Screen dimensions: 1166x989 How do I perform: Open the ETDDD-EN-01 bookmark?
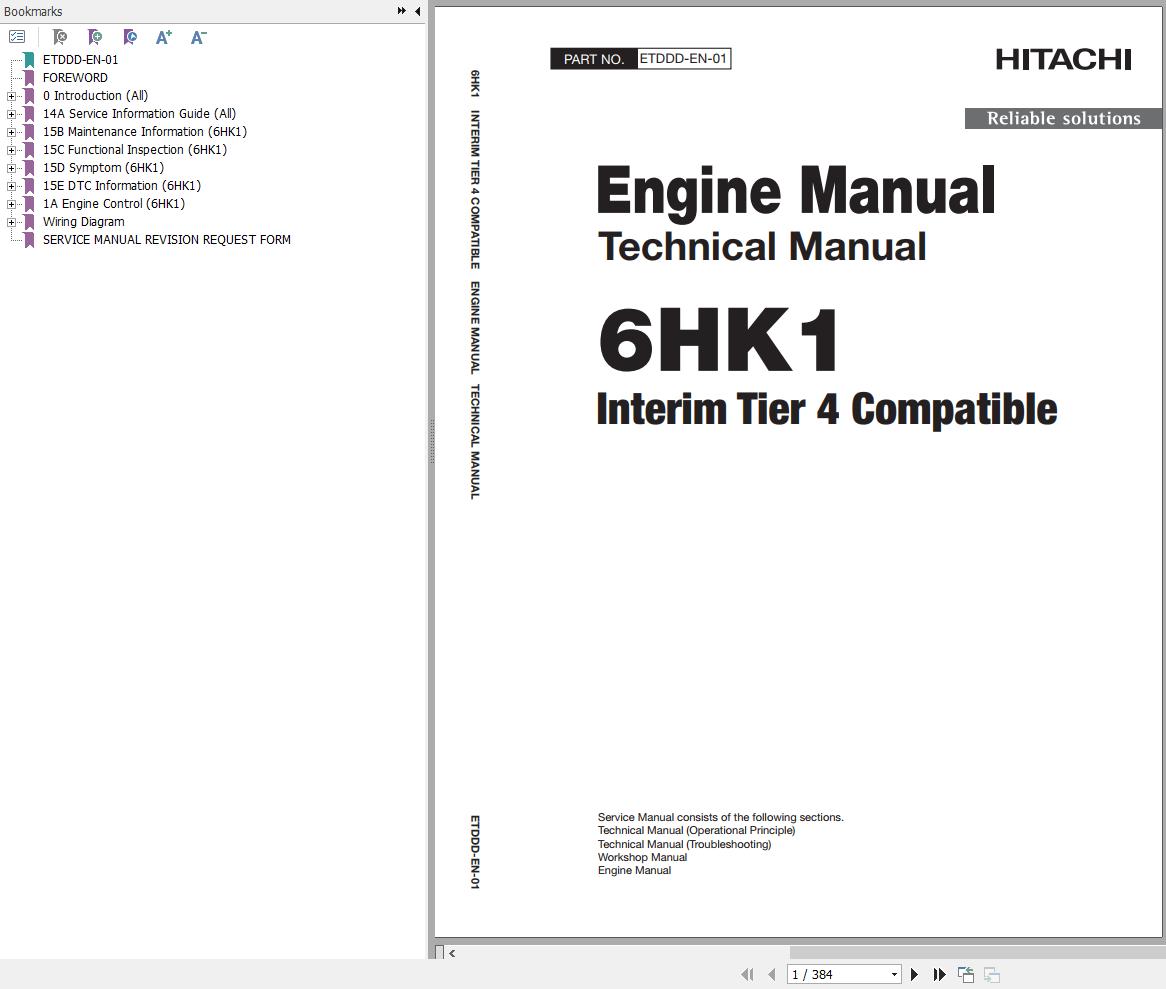(80, 59)
